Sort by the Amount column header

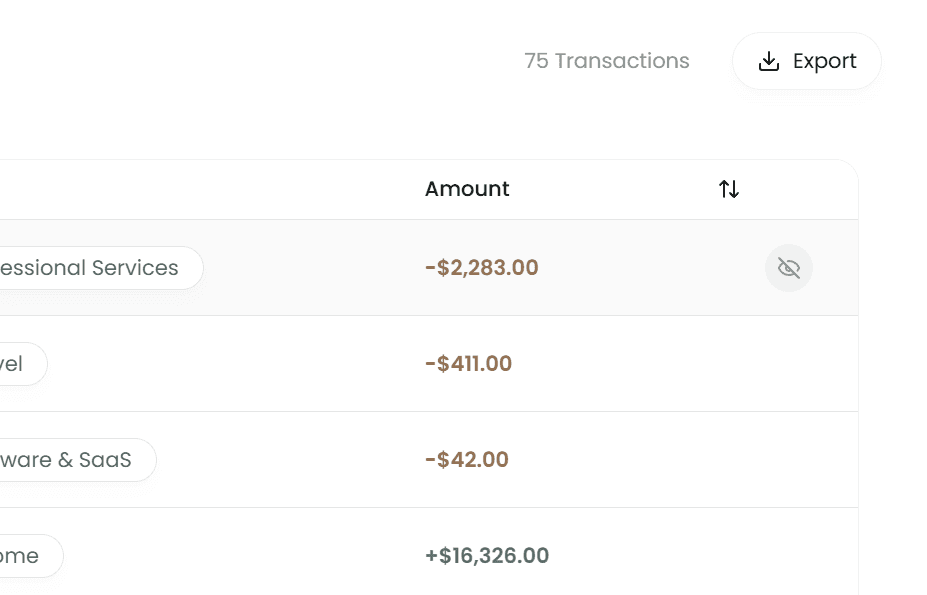point(467,189)
